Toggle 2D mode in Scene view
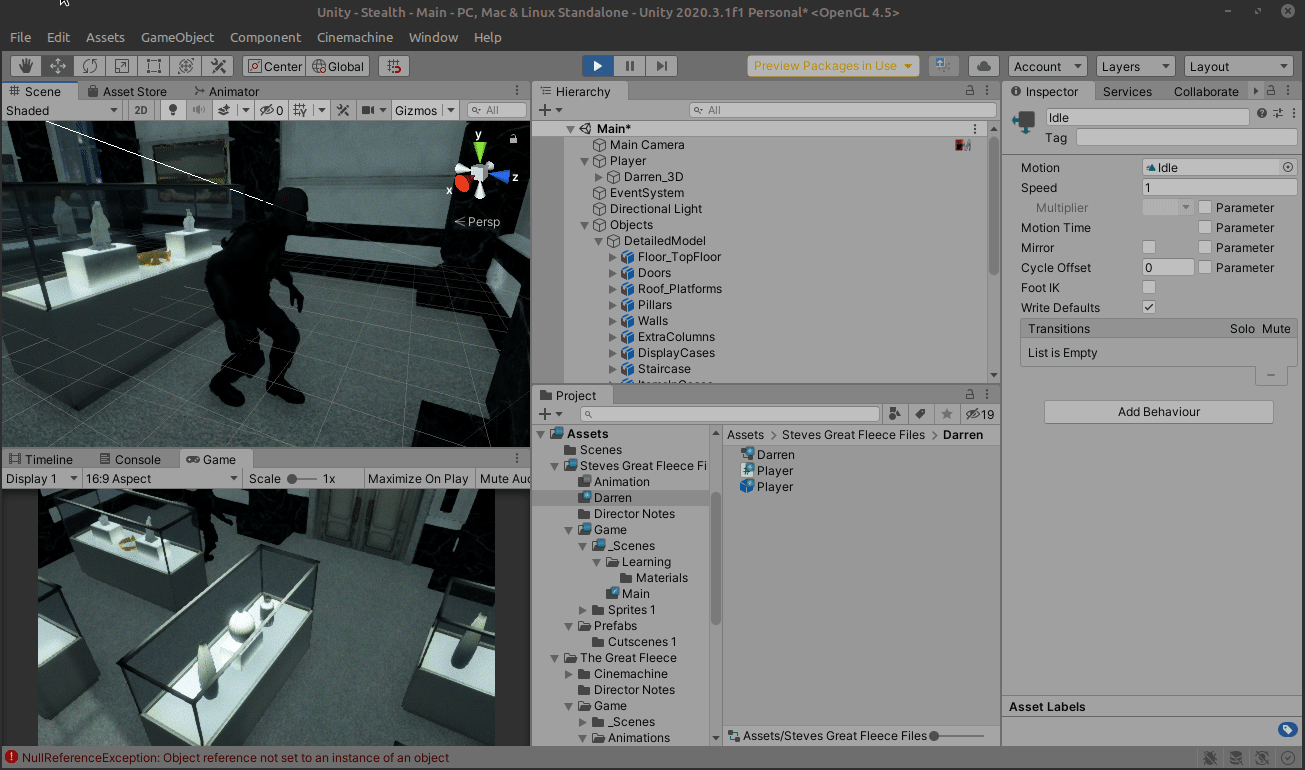The width and height of the screenshot is (1305, 770). pos(142,110)
